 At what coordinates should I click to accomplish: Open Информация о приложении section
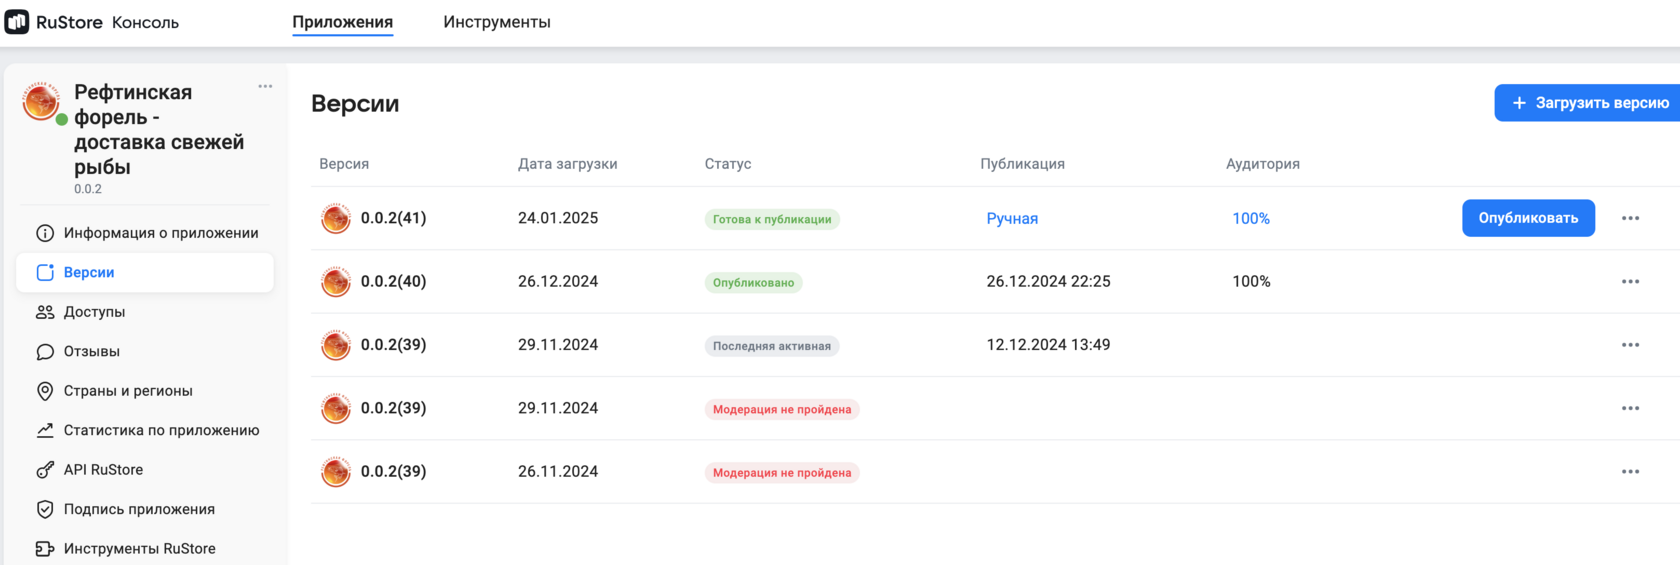click(145, 233)
